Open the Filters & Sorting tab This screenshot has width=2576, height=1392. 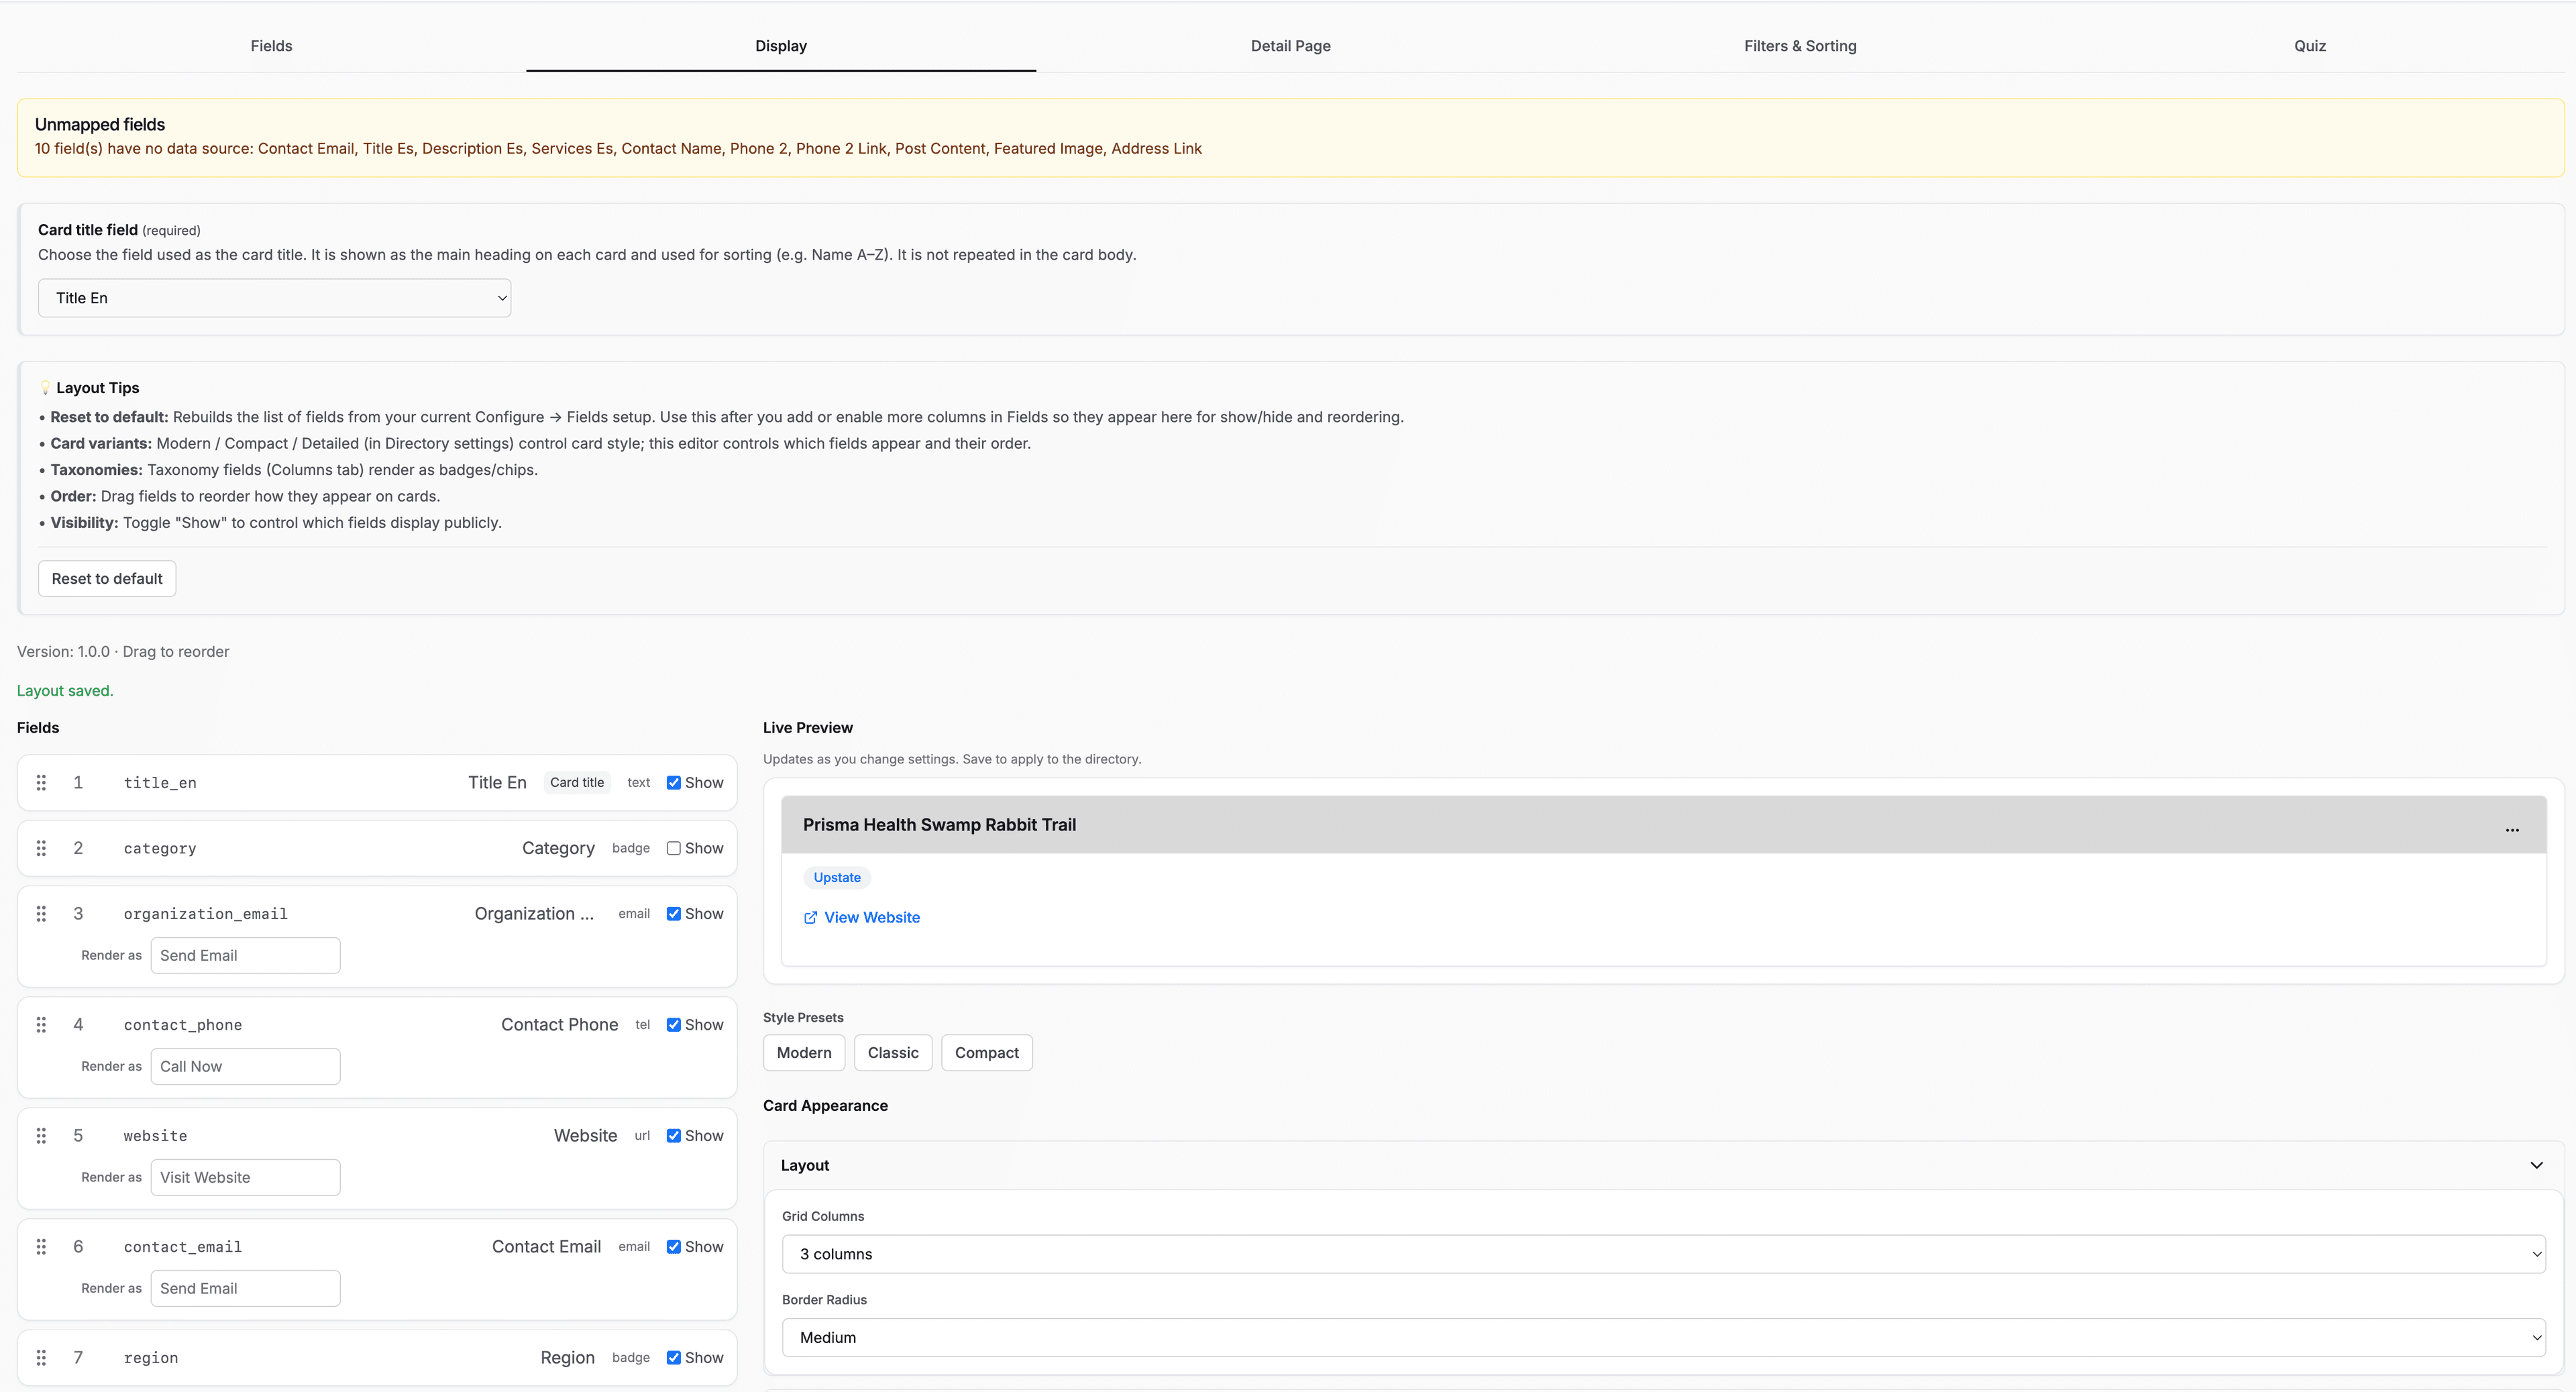click(1799, 46)
